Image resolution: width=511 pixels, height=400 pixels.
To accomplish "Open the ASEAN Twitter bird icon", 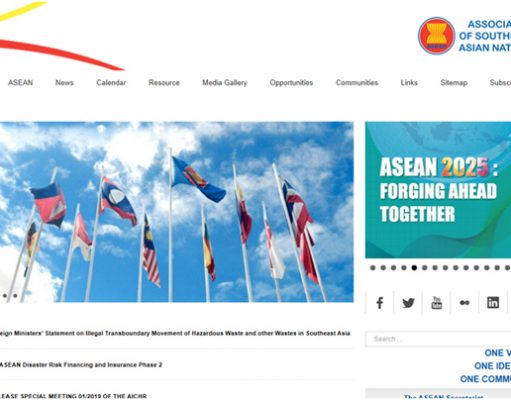I will point(408,303).
